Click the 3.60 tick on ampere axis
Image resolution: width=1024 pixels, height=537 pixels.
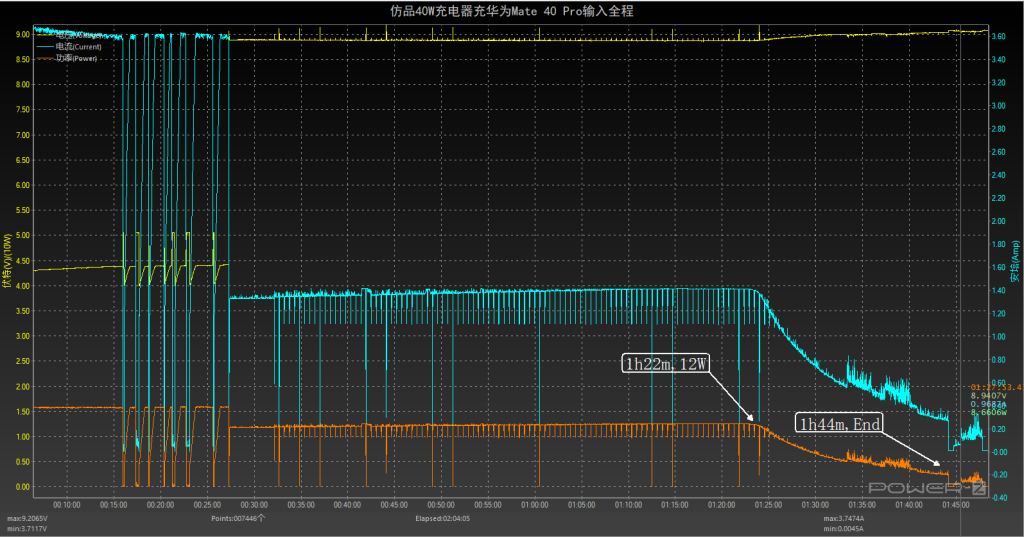pos(999,37)
